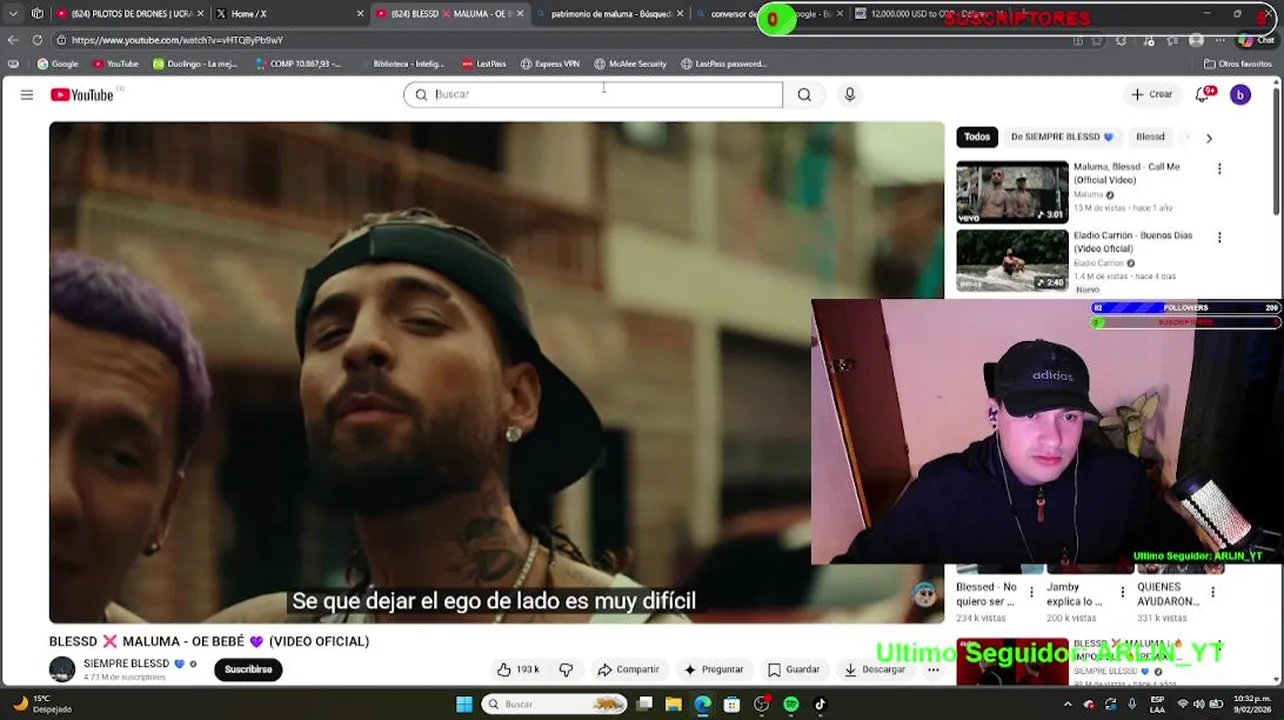Open Microsoft Store from taskbar

[732, 704]
